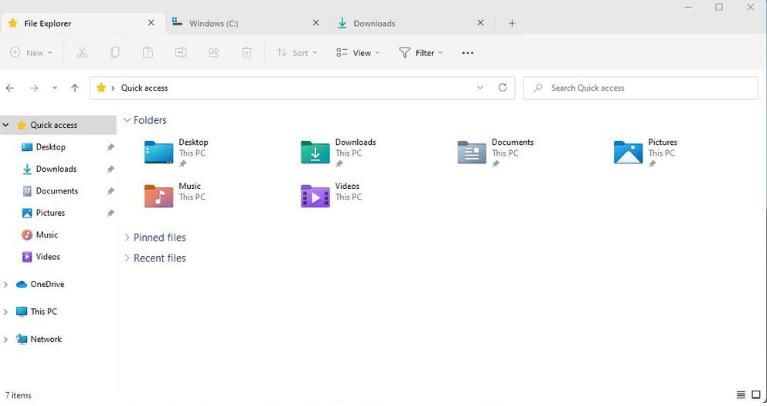Screen dimensions: 767x406
Task: Click the Rename icon in toolbar
Action: point(180,52)
